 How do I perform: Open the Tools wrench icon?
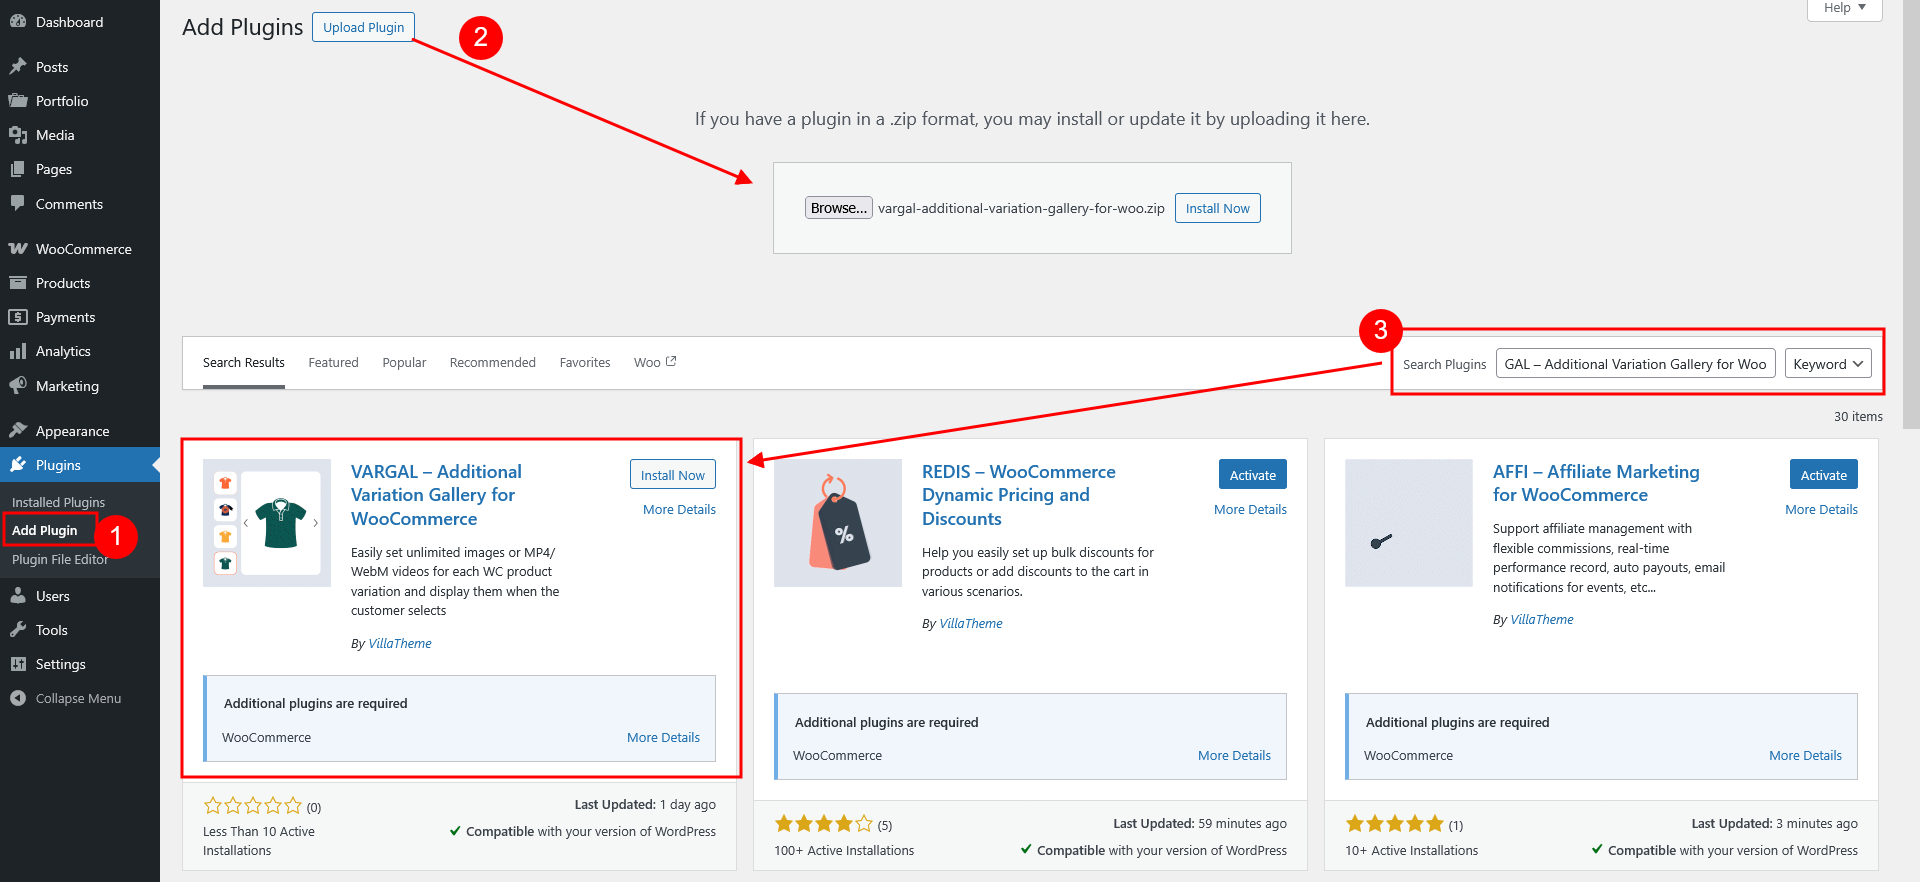(x=18, y=630)
